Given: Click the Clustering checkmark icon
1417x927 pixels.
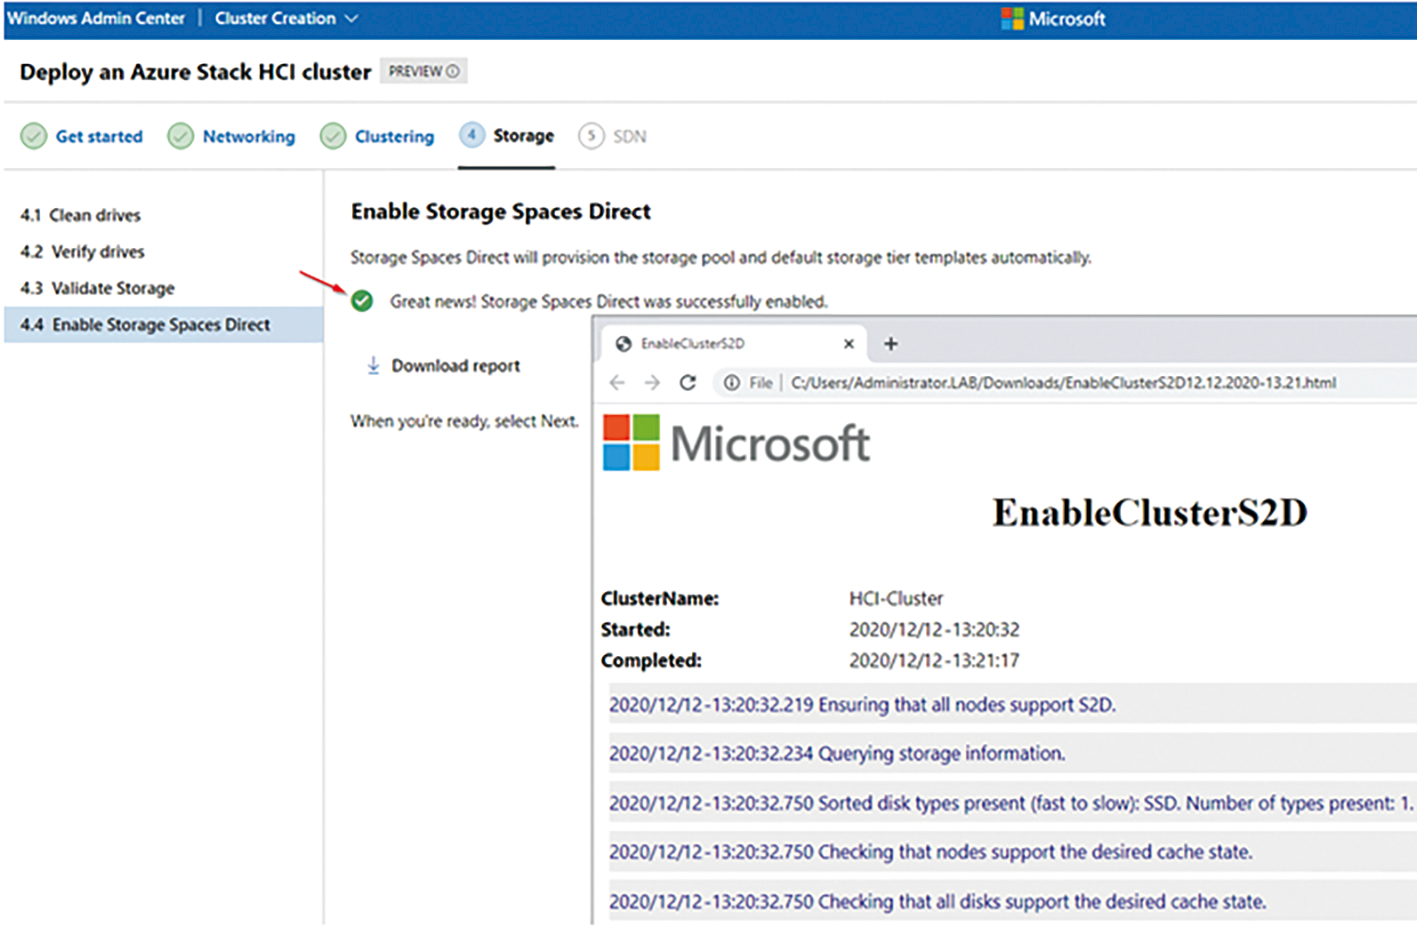Looking at the screenshot, I should [333, 136].
